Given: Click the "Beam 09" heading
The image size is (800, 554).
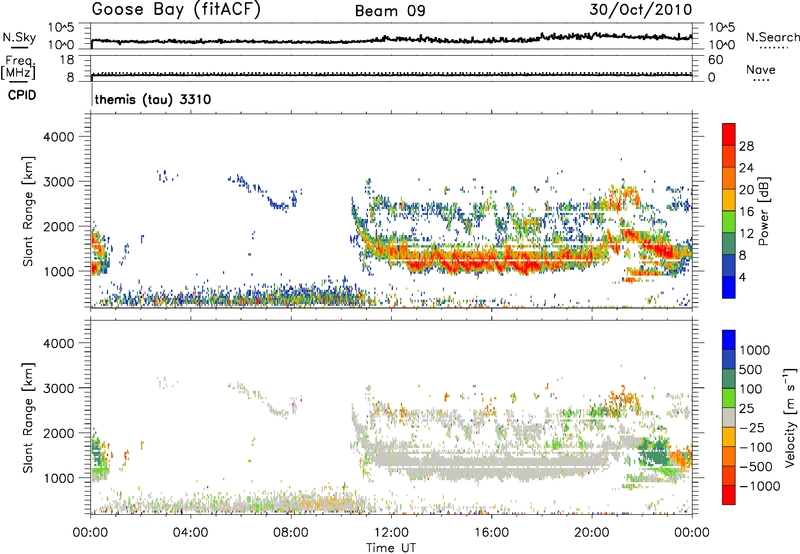Looking at the screenshot, I should click(x=390, y=11).
